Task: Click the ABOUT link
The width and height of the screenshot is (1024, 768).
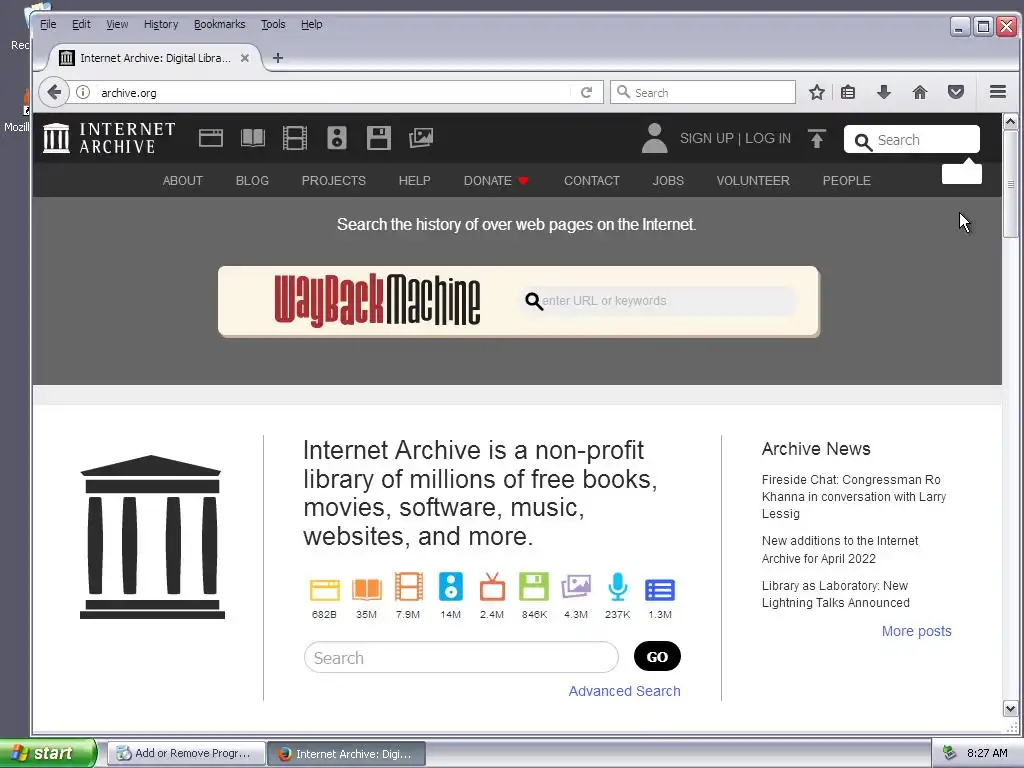Action: (183, 180)
